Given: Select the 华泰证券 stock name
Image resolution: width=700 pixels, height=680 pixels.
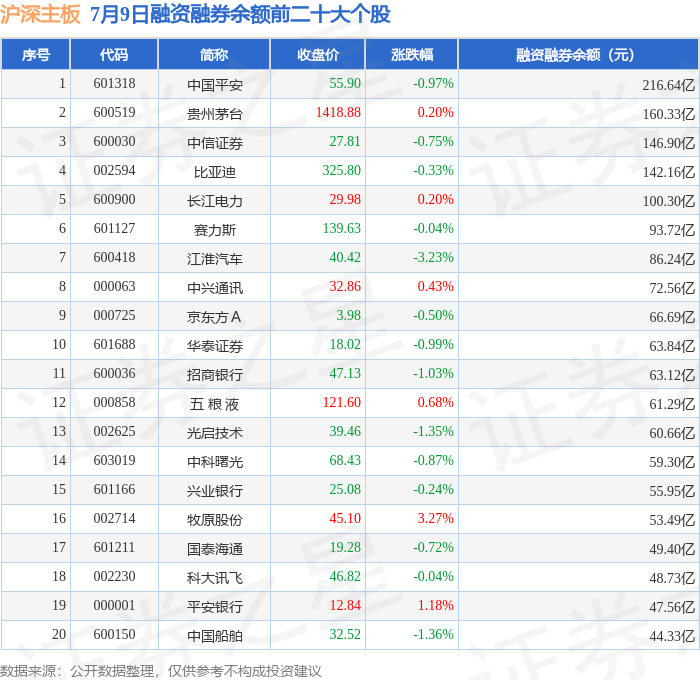Looking at the screenshot, I should pos(215,346).
